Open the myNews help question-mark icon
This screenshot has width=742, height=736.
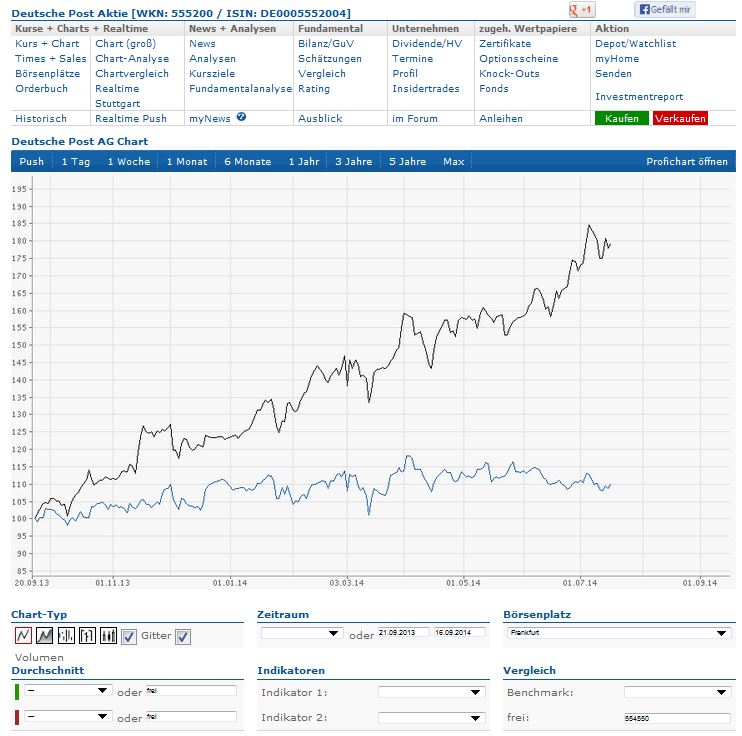pos(241,117)
